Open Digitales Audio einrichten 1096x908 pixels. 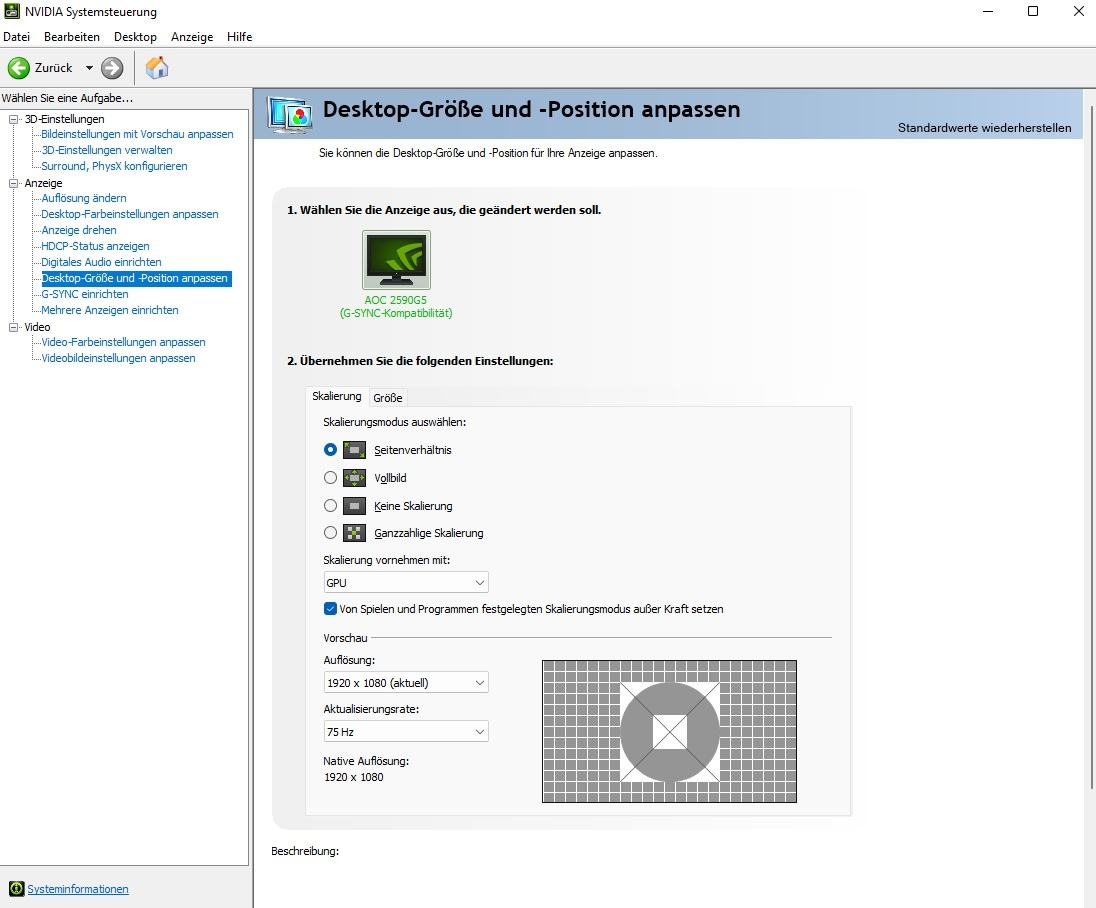[101, 262]
